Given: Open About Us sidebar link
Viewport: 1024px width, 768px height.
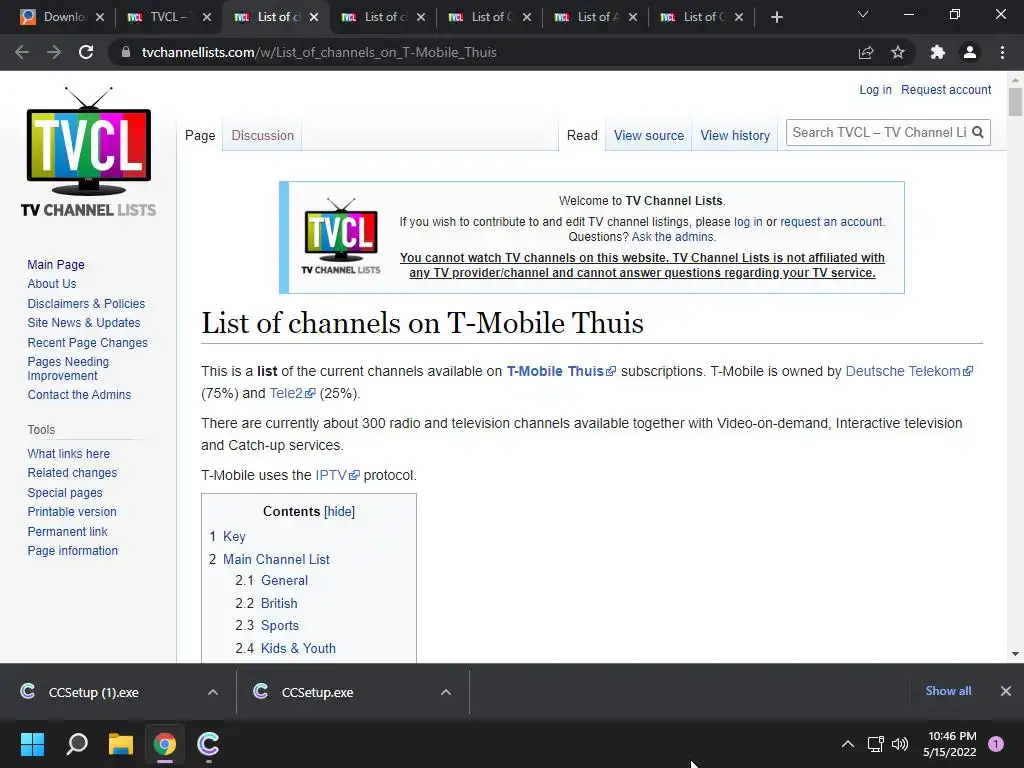Looking at the screenshot, I should [x=52, y=283].
